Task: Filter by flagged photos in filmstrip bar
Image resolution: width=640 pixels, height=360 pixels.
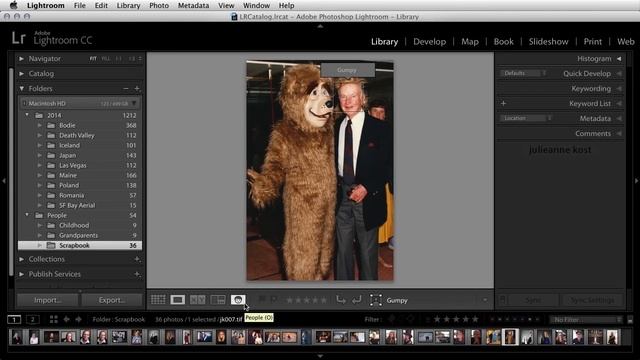Action: [391, 319]
